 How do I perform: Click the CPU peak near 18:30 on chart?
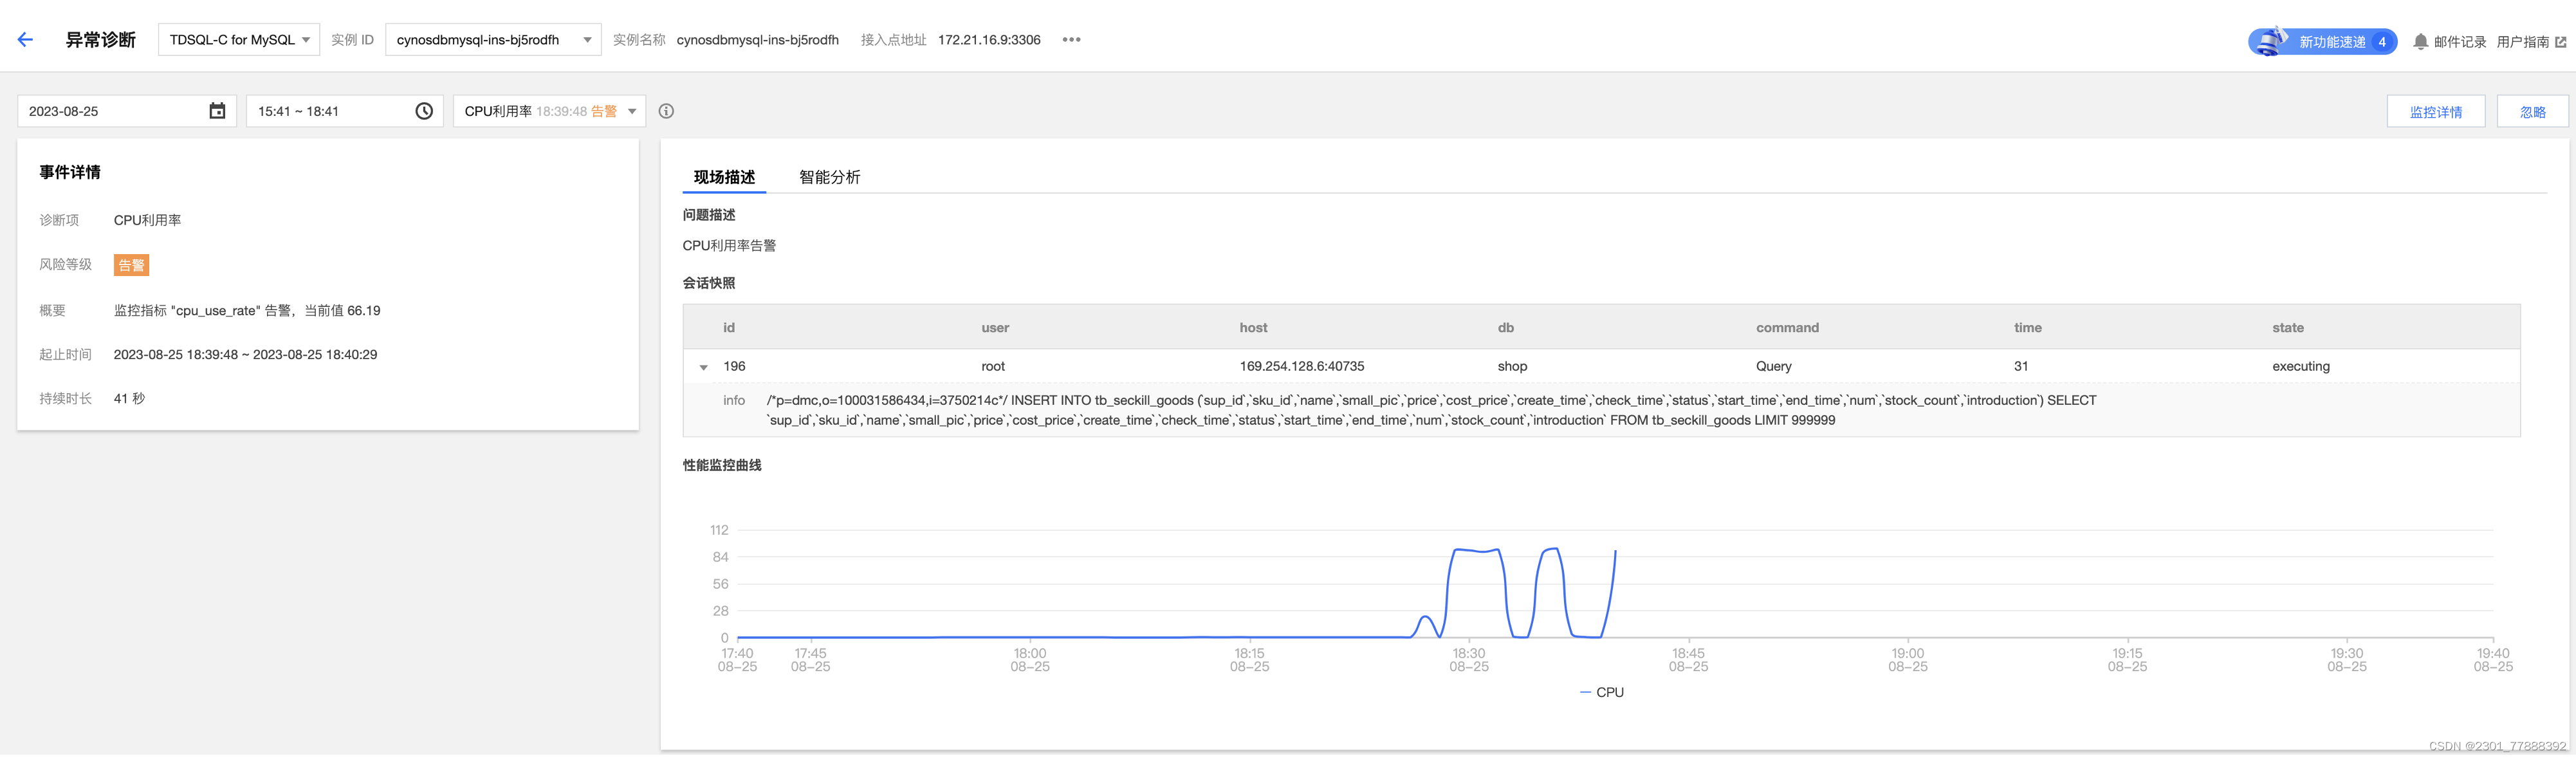[x=1476, y=550]
